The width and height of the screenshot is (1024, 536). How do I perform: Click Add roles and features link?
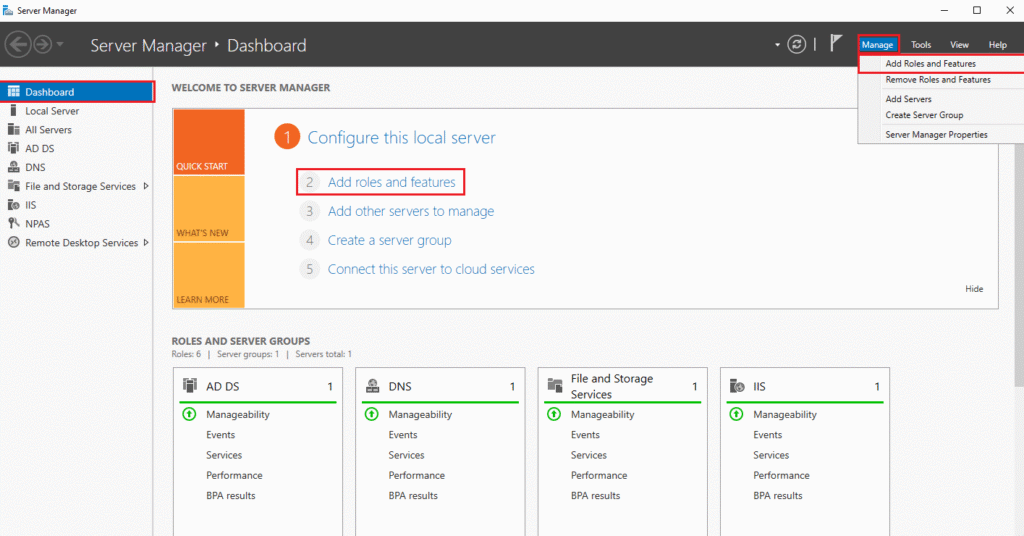[x=391, y=182]
